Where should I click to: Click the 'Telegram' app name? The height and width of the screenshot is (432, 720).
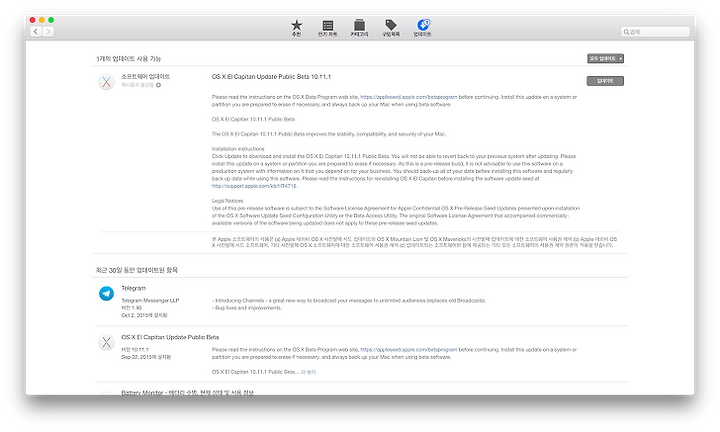coord(134,288)
